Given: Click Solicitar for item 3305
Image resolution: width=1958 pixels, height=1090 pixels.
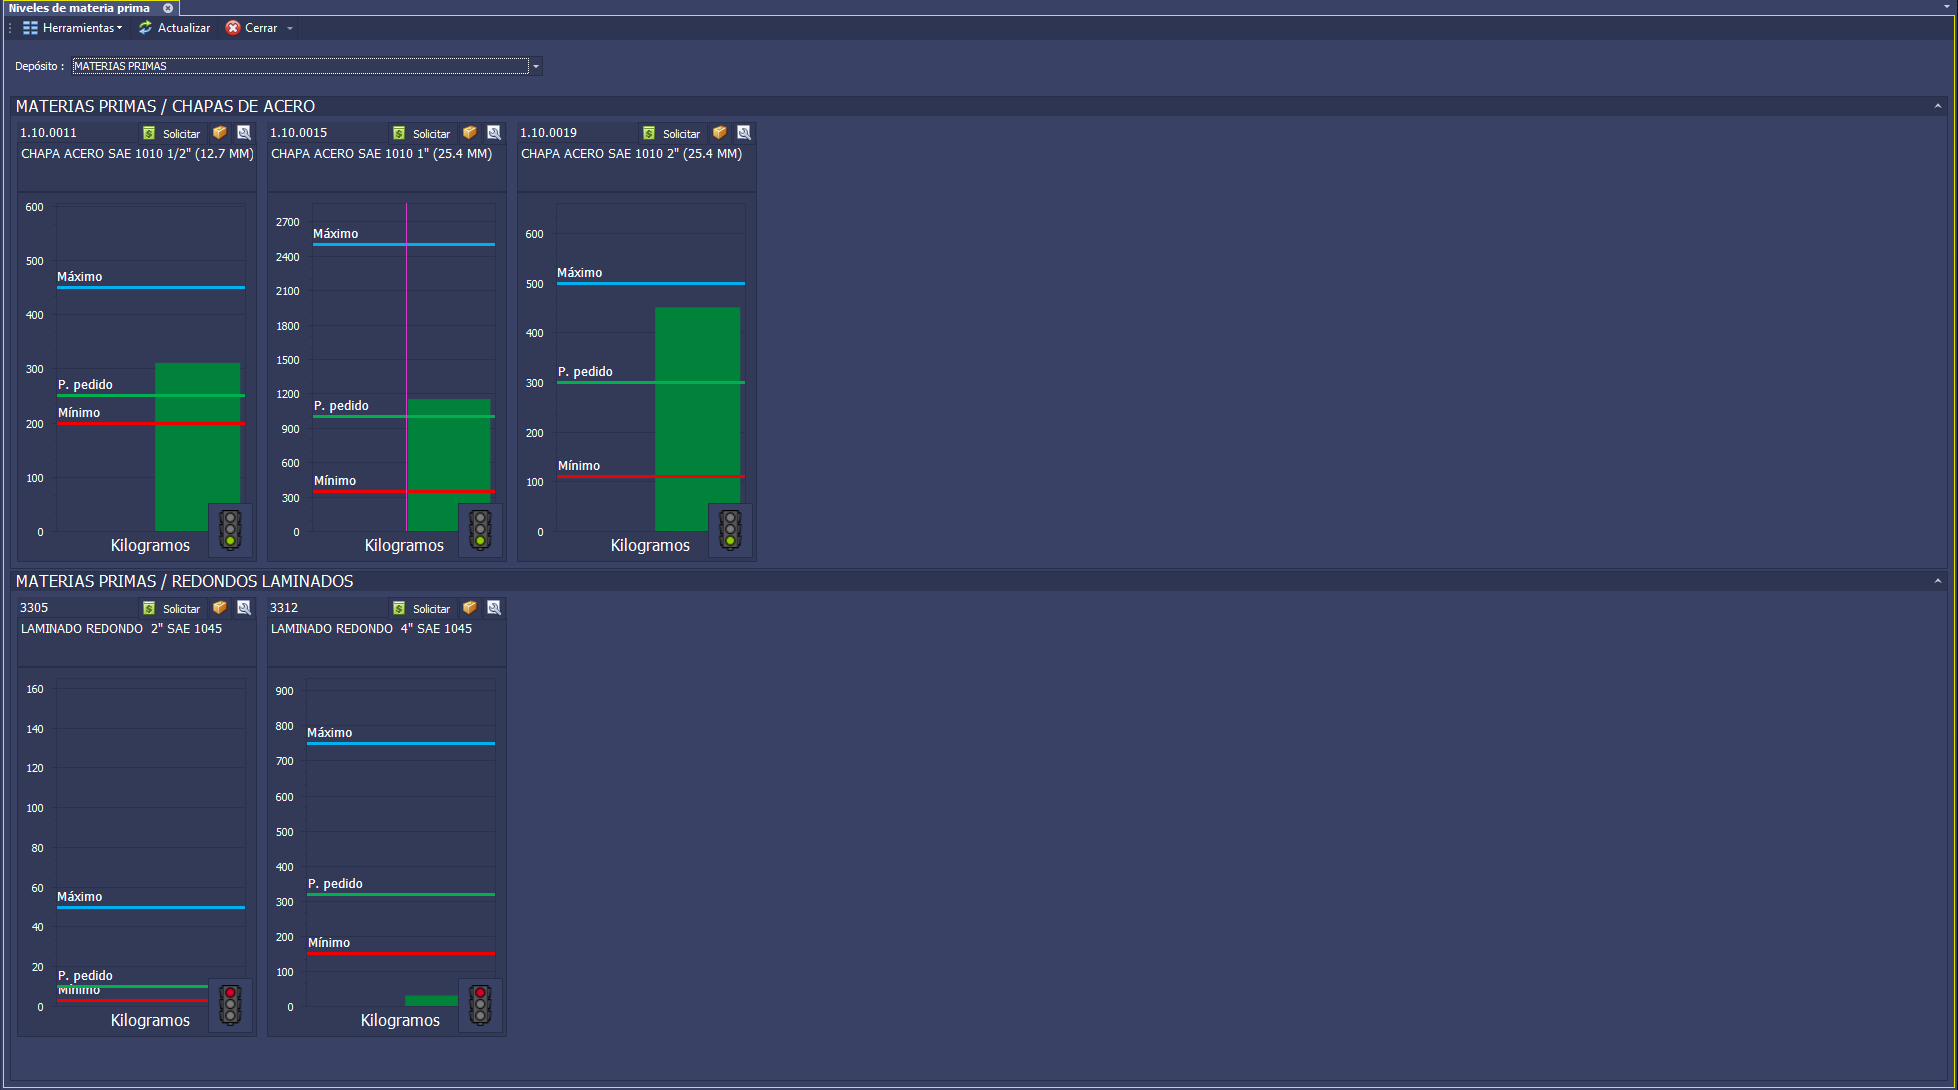Looking at the screenshot, I should point(172,608).
